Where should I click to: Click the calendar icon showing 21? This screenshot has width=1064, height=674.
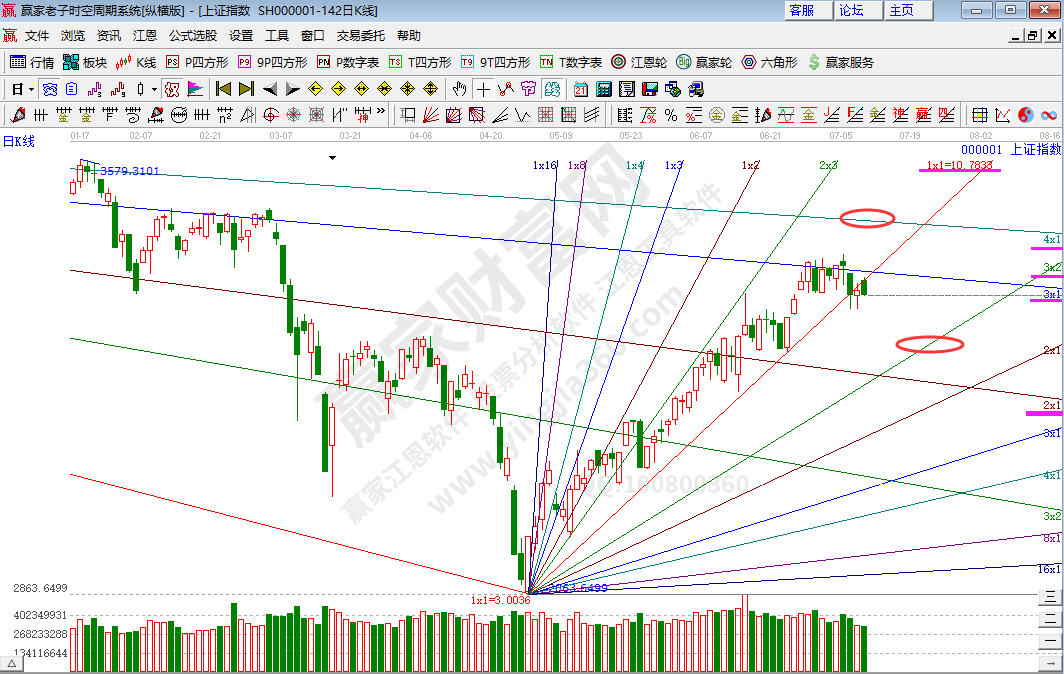580,89
